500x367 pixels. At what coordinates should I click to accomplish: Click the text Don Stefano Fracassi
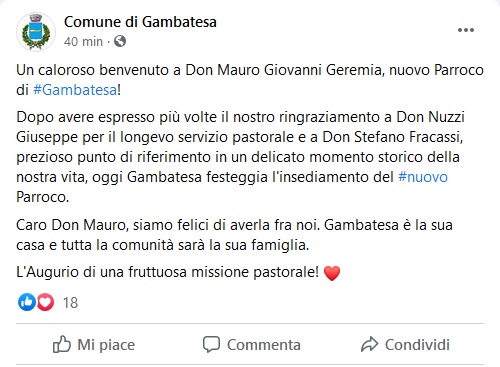[x=391, y=137]
